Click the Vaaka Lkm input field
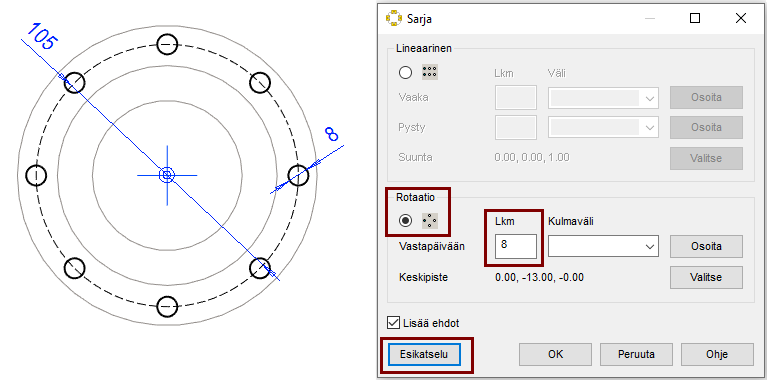 pos(516,97)
